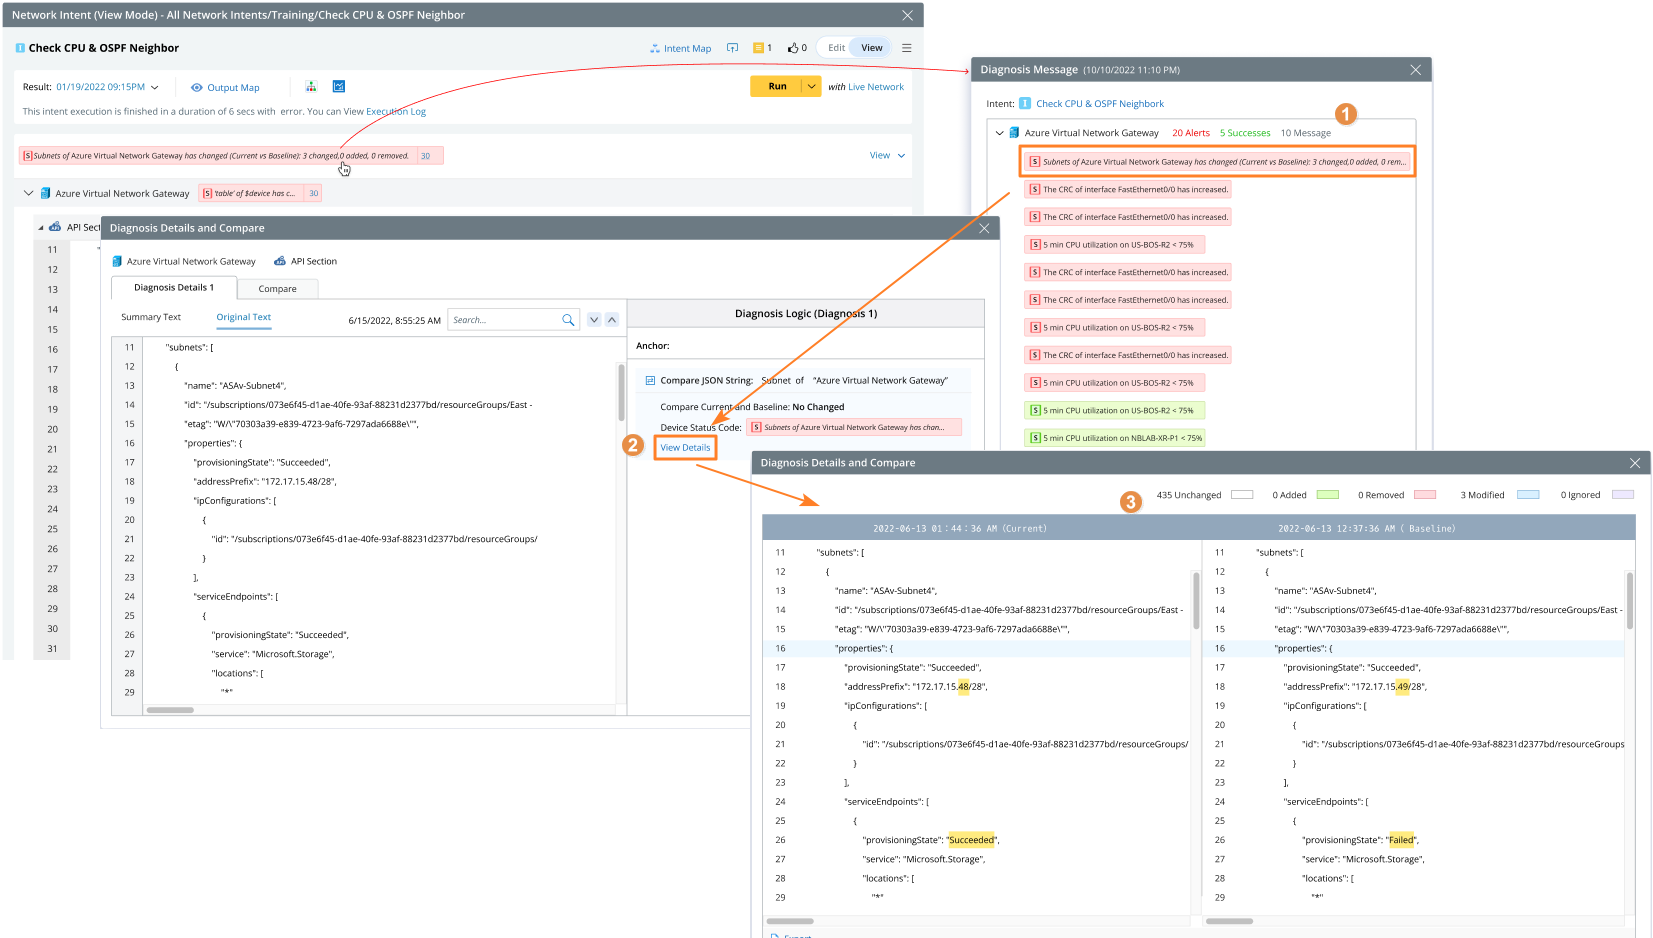This screenshot has width=1653, height=938.
Task: Click the Live Network link
Action: pos(876,87)
